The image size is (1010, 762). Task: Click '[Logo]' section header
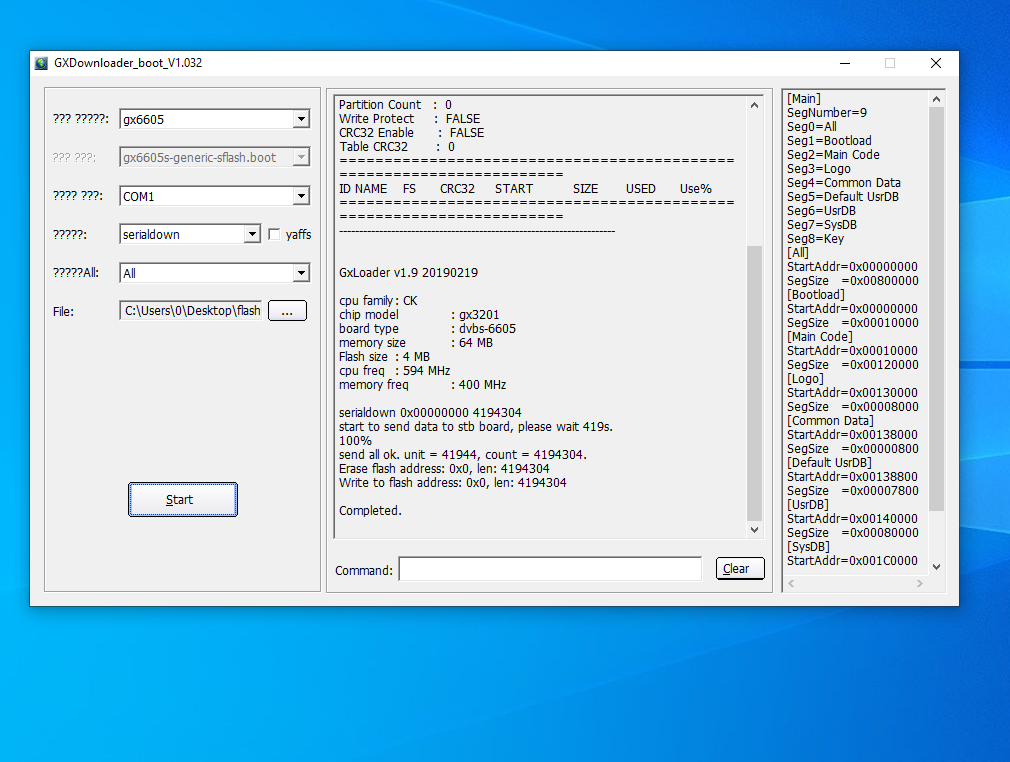click(805, 379)
